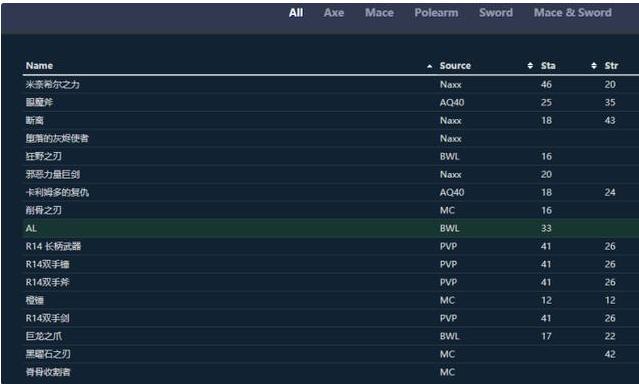Click the Str value 26 in R14双手剑 row
Viewport: 639px width, 384px height.
(x=610, y=318)
